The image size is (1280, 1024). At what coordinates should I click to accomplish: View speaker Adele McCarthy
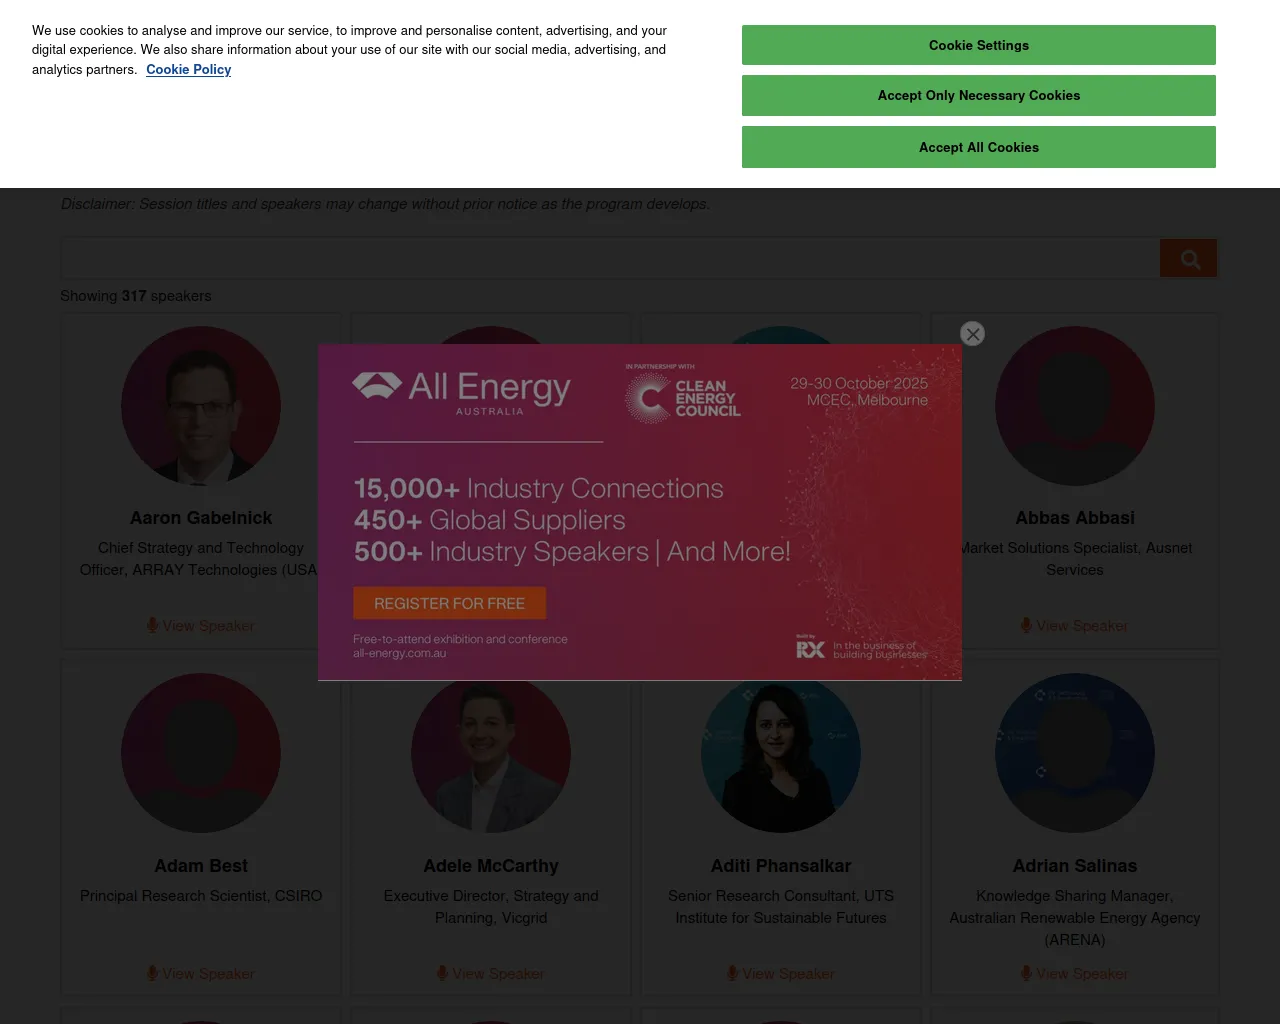pos(491,974)
